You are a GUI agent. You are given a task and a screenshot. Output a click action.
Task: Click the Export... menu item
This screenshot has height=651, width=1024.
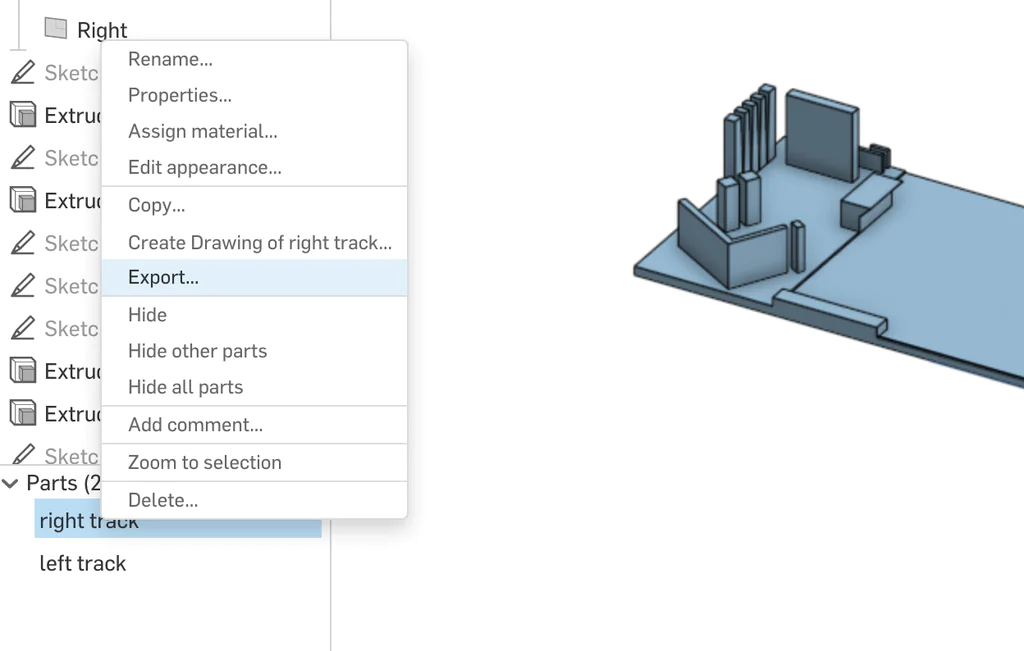pos(254,278)
